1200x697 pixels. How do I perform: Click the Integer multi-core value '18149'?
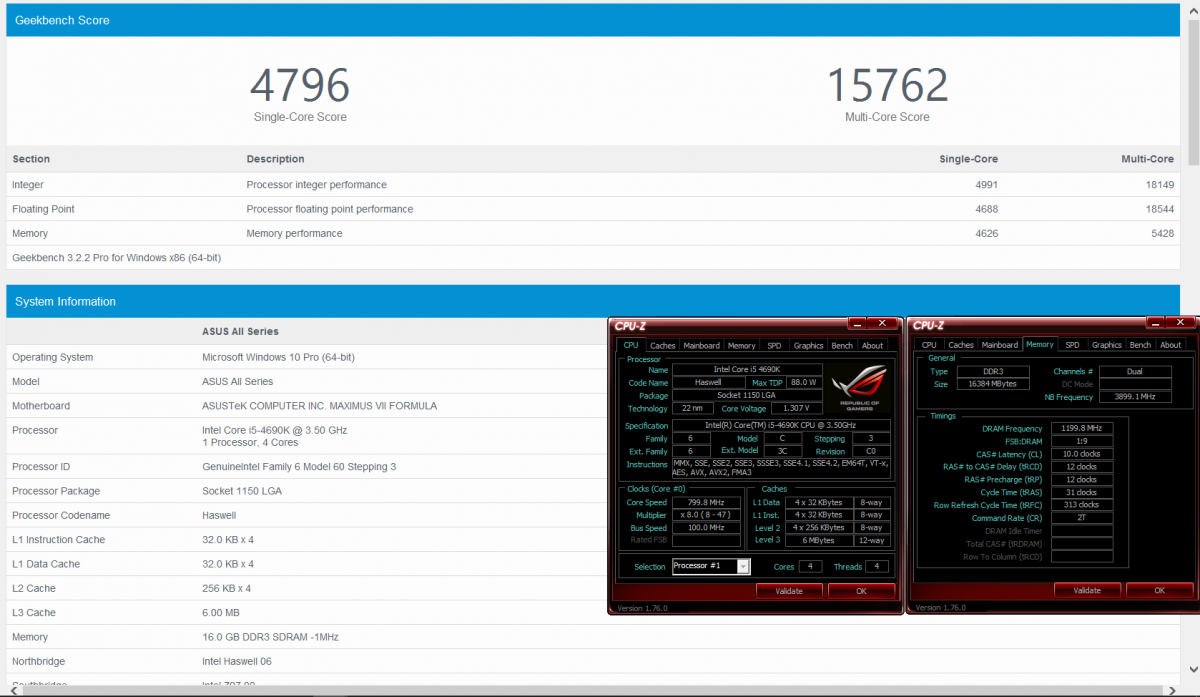coord(1158,185)
